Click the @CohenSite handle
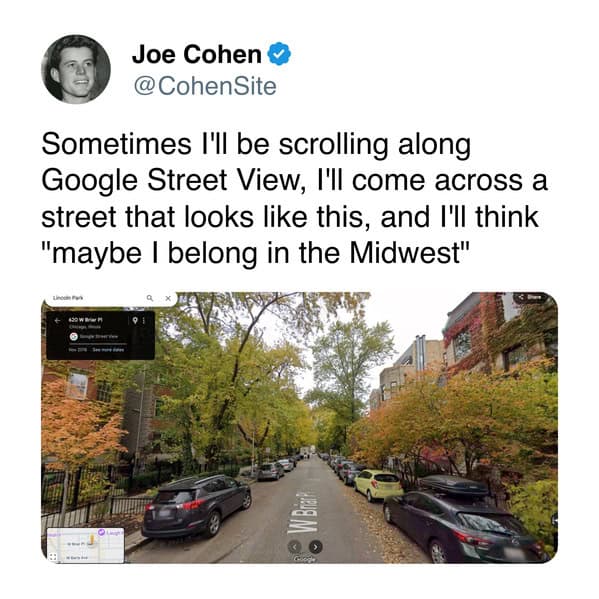Screen dimensions: 599x599 click(205, 86)
